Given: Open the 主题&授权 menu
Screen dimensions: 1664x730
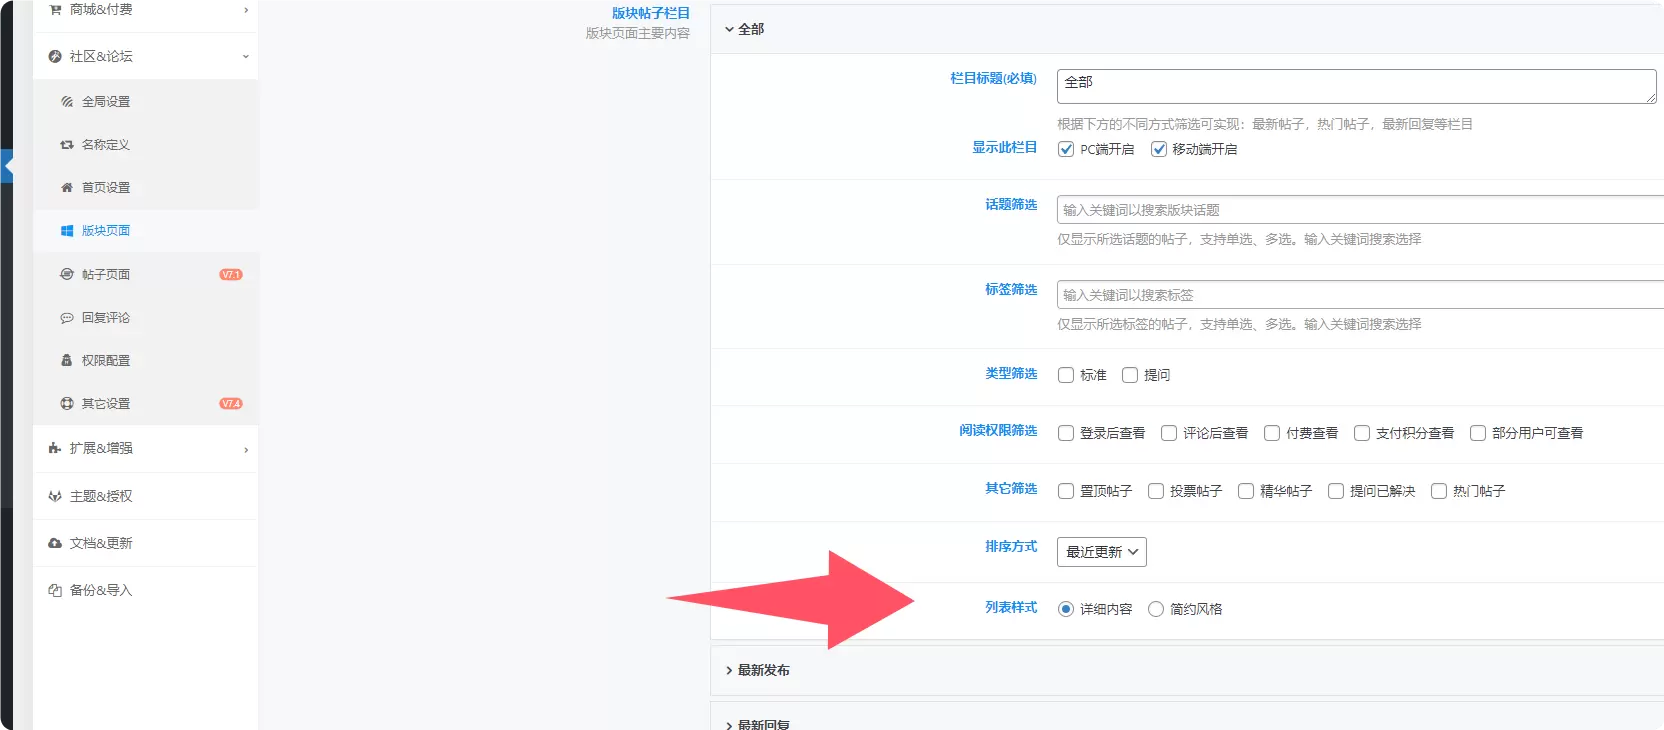Looking at the screenshot, I should tap(145, 496).
